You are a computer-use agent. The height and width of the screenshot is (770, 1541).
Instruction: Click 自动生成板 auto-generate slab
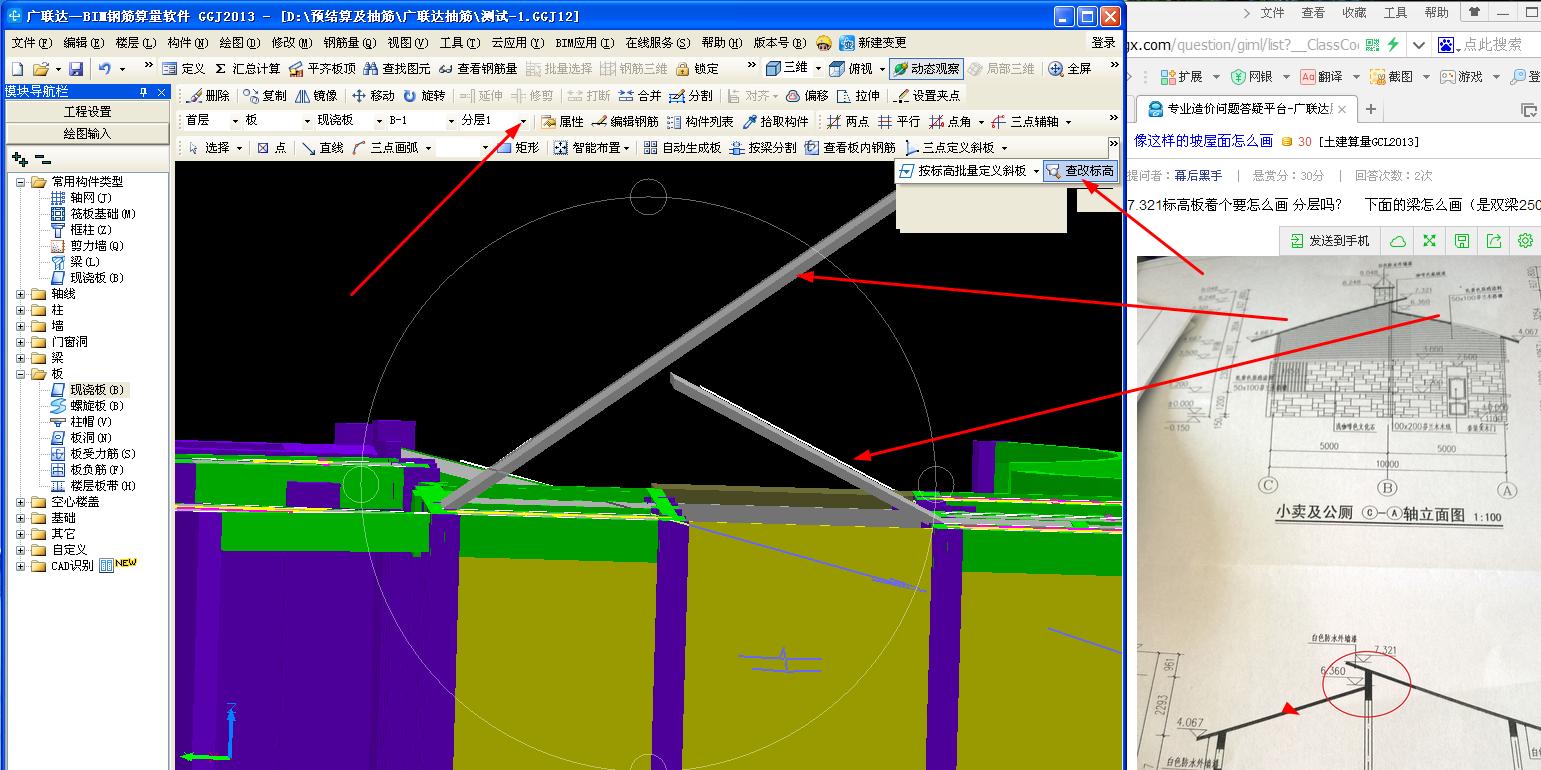coord(682,148)
